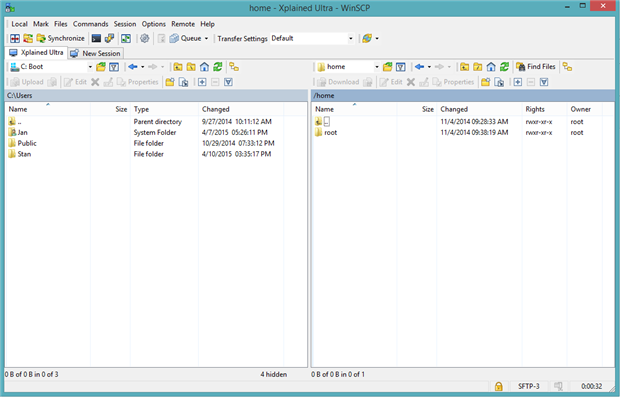The image size is (620, 397).
Task: Switch to the Xplained Ultra session tab
Action: [36, 53]
